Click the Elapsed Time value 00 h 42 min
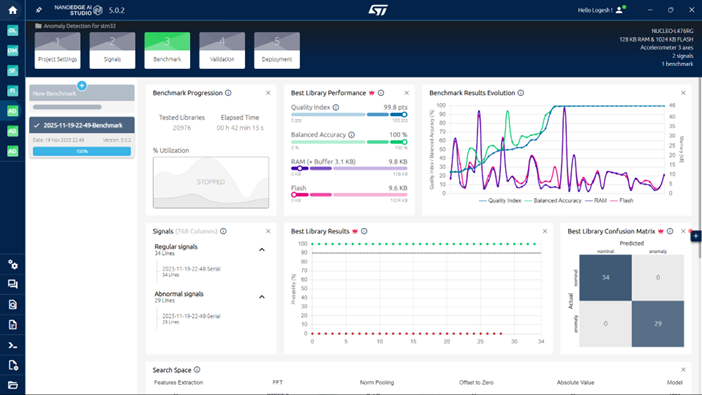The image size is (702, 395). click(240, 128)
